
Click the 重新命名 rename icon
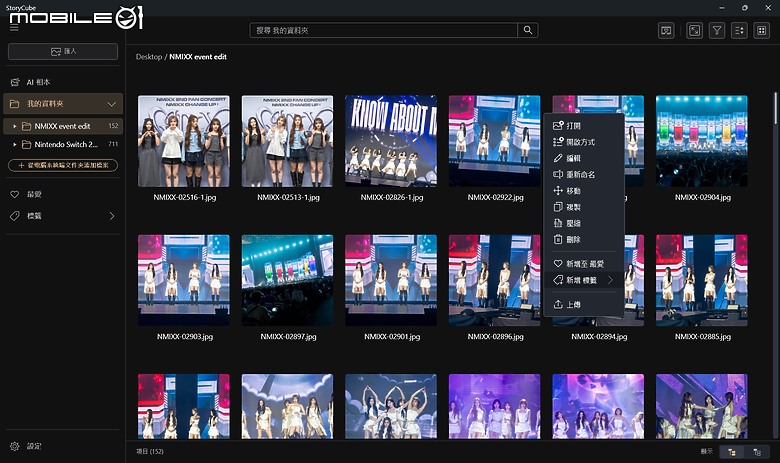click(558, 175)
